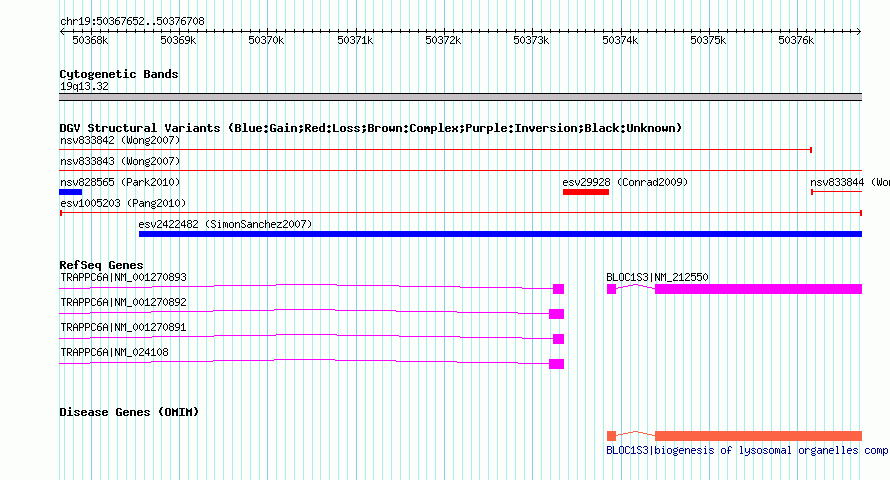Open variant nsv828565 (Park2010) label
This screenshot has height=480, width=890.
[120, 182]
